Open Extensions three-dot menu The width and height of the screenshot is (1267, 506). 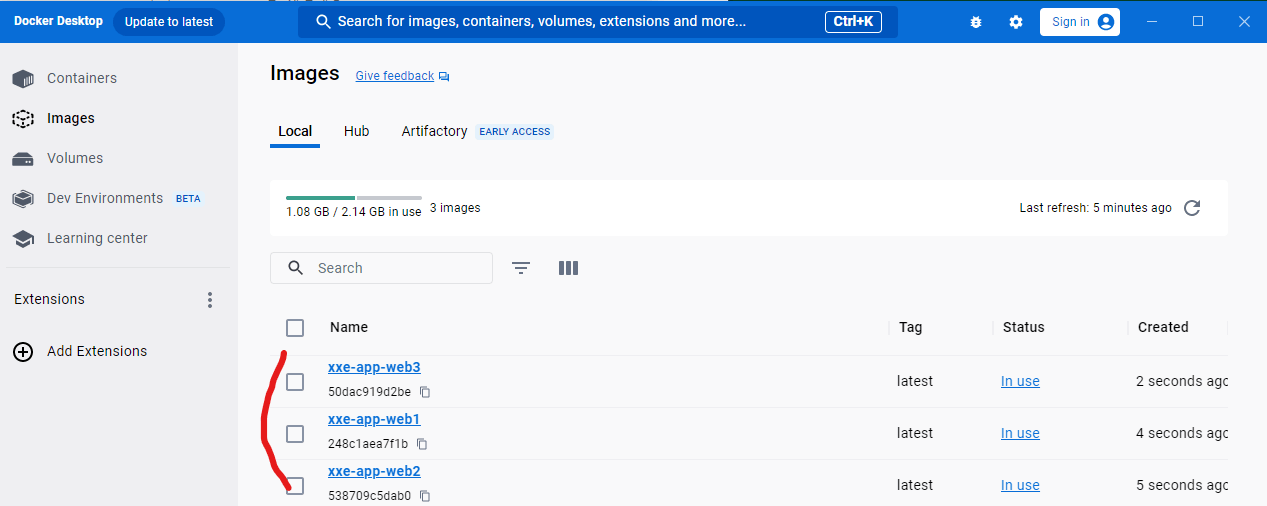tap(210, 300)
